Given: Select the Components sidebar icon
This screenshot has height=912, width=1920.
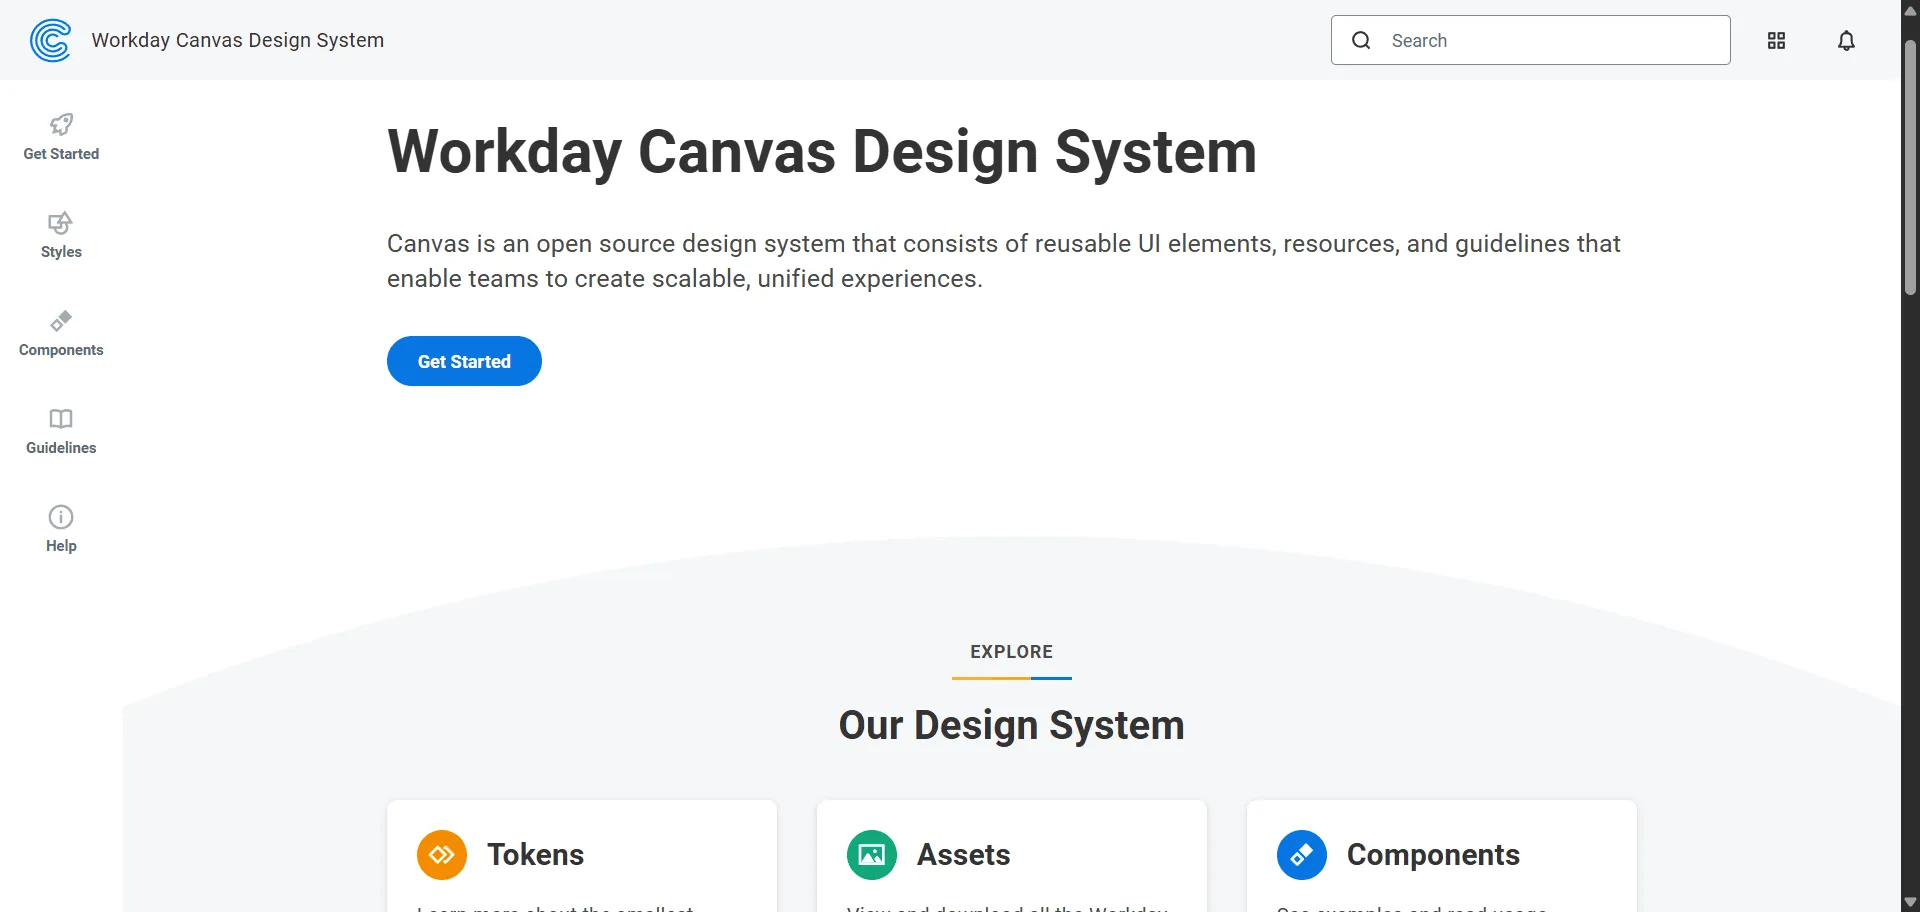Looking at the screenshot, I should click(x=61, y=321).
